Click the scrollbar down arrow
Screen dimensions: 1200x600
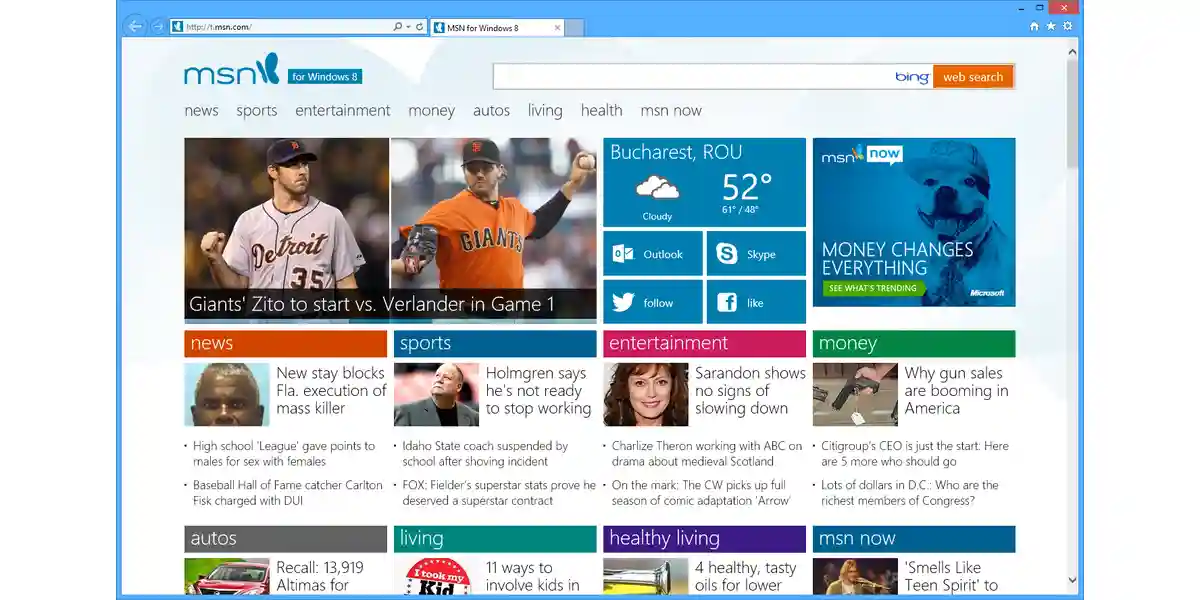tap(1072, 578)
